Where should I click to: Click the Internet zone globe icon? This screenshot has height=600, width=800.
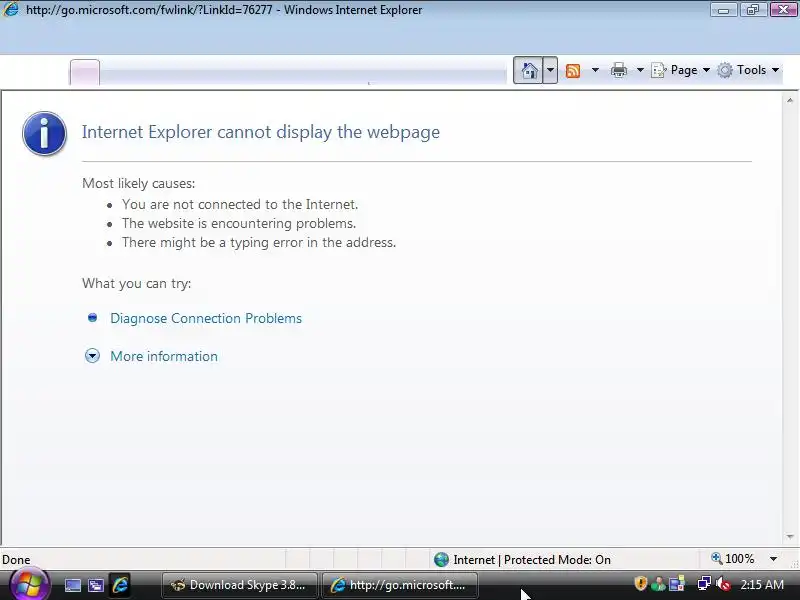coord(441,560)
